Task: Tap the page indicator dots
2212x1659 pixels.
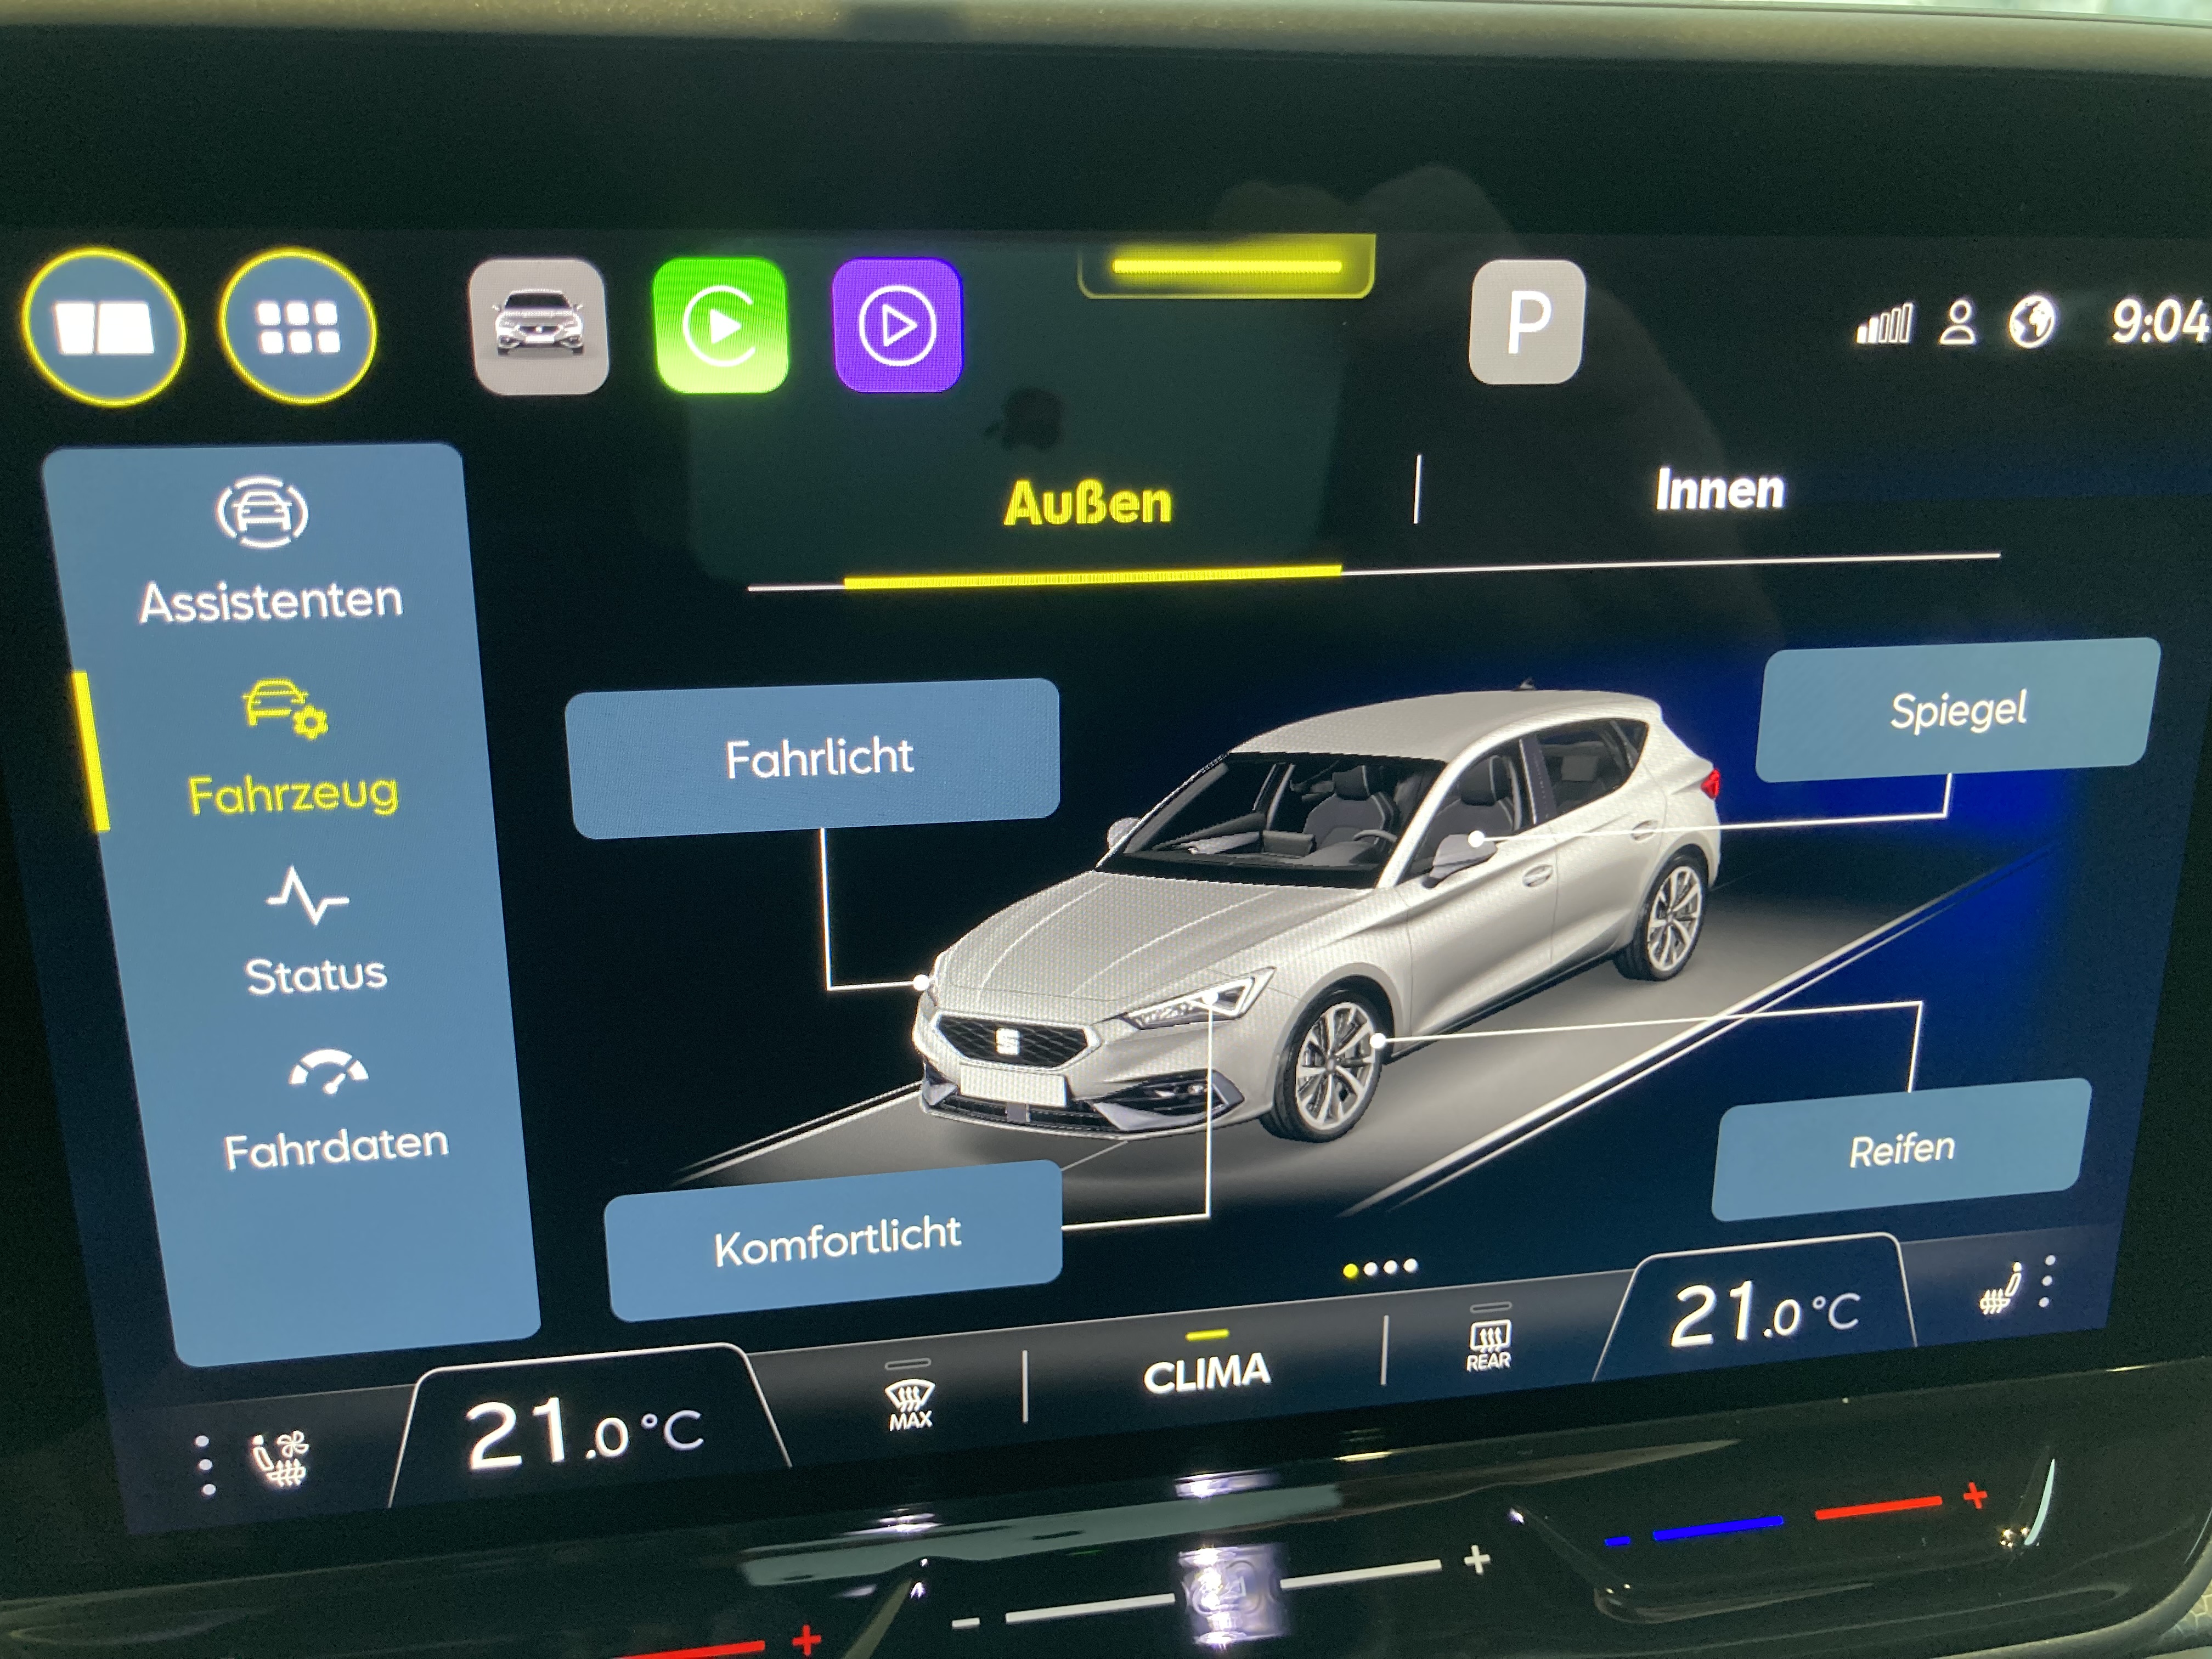Action: pos(1380,1268)
